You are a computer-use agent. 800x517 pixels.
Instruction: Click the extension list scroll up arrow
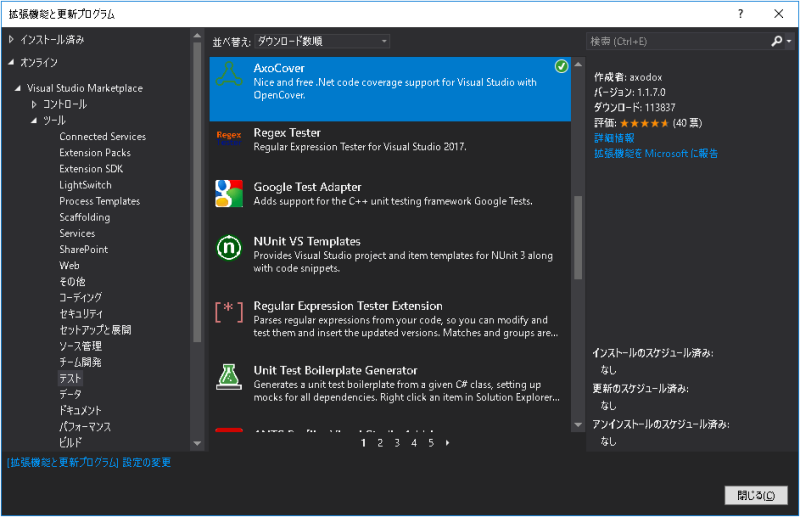point(578,64)
